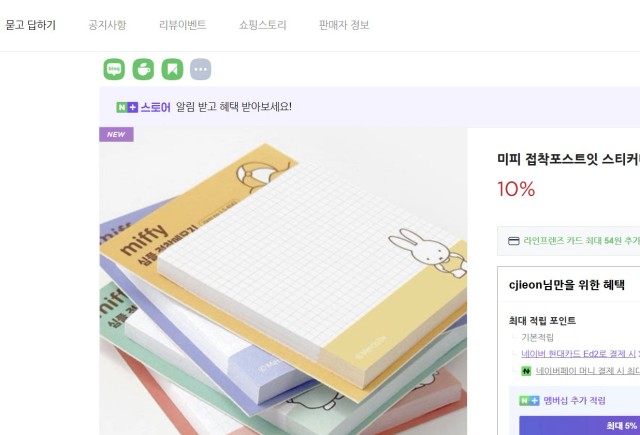This screenshot has width=640, height=435.
Task: Open more sharing options ellipsis icon
Action: 201,69
